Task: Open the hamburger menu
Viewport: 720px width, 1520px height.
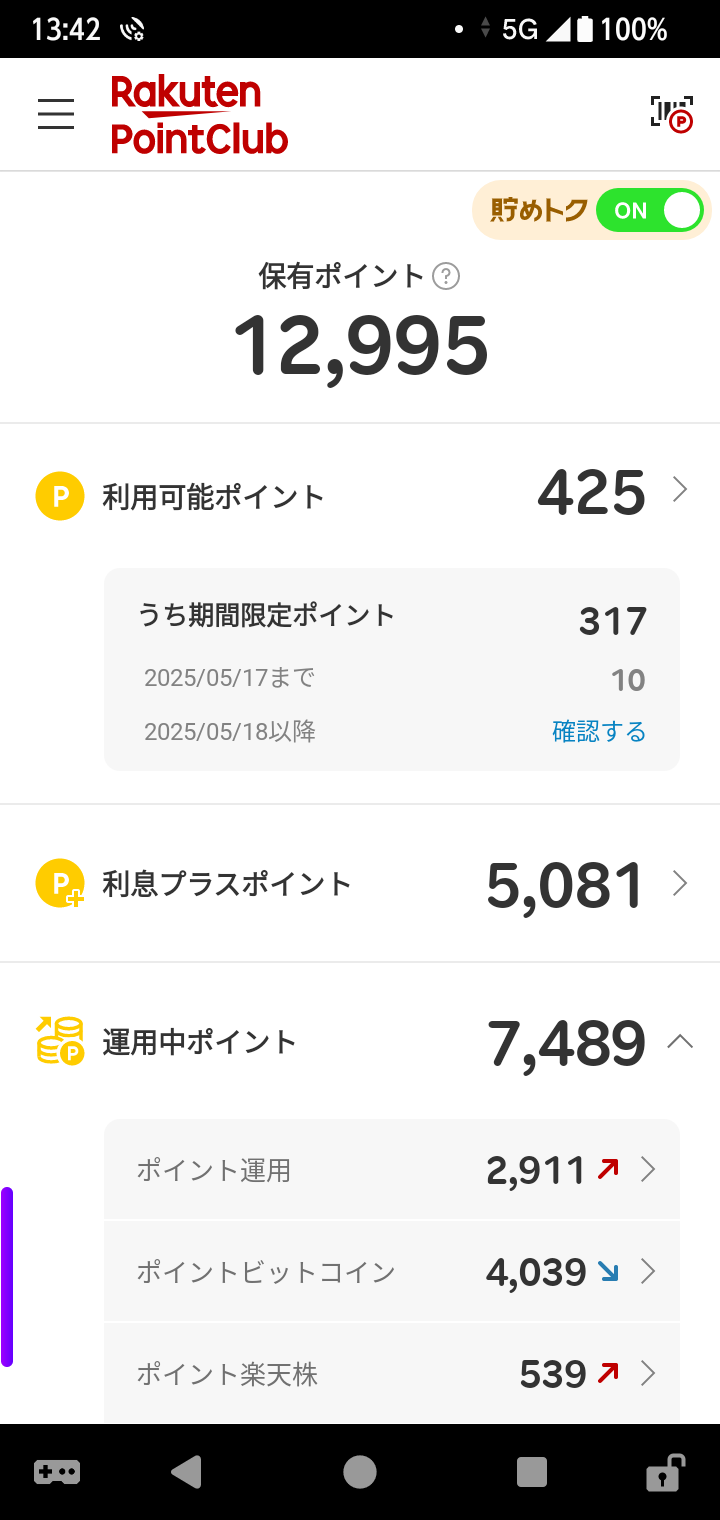Action: coord(56,114)
